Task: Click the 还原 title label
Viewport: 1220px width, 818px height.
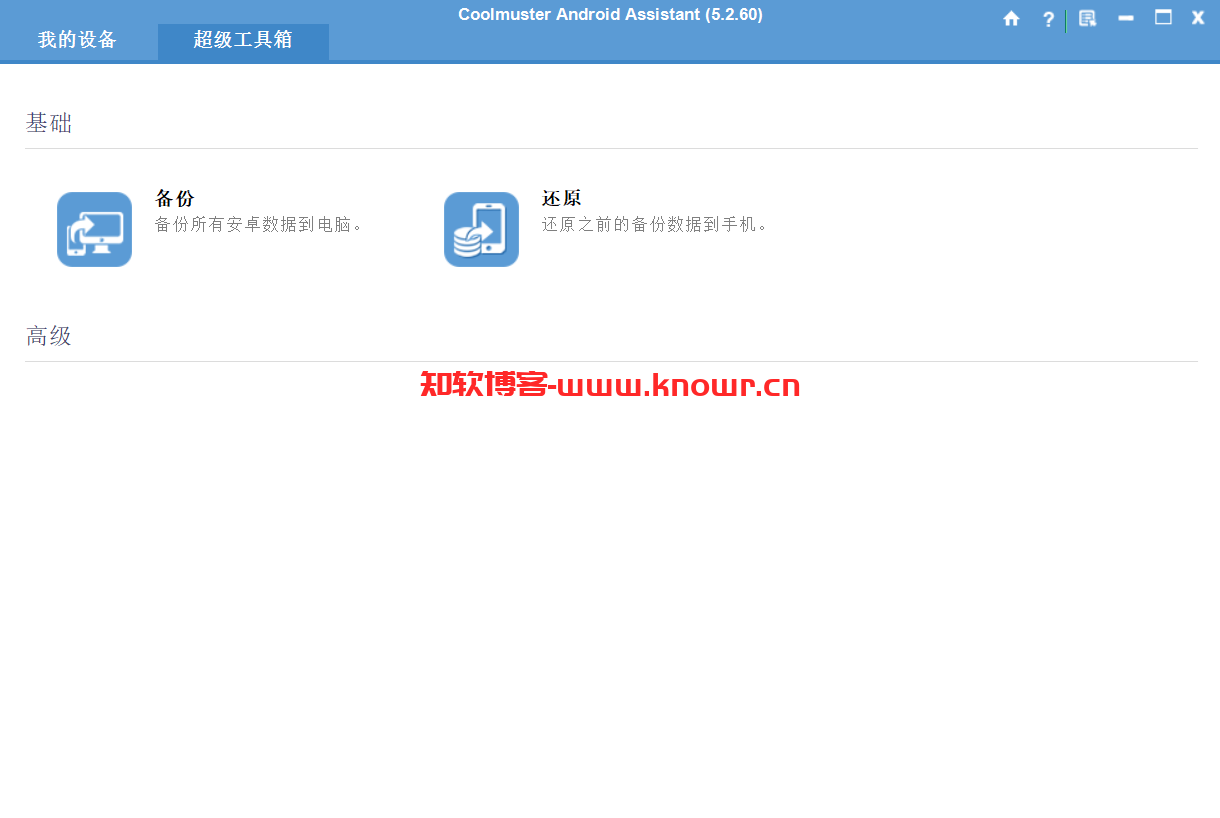Action: (561, 198)
